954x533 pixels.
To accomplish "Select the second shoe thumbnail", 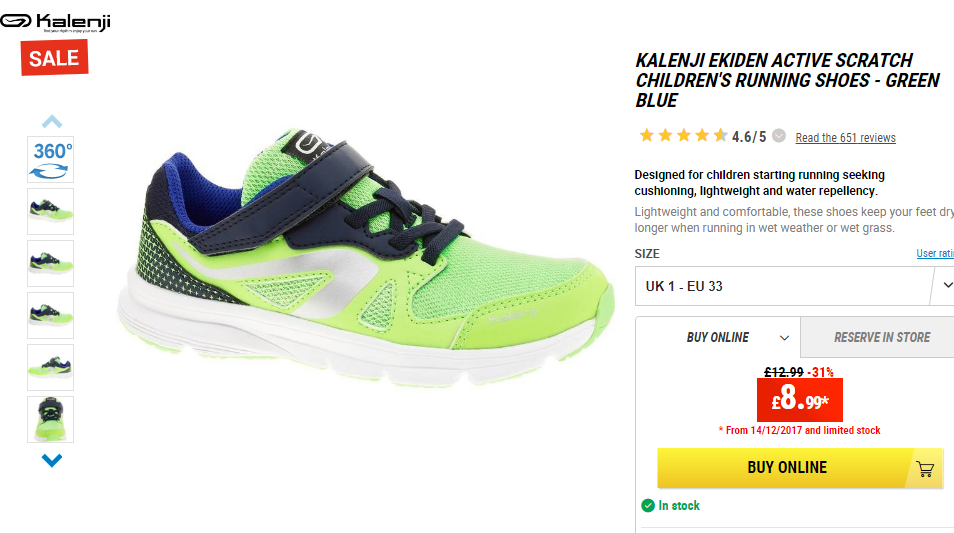I will tap(50, 263).
